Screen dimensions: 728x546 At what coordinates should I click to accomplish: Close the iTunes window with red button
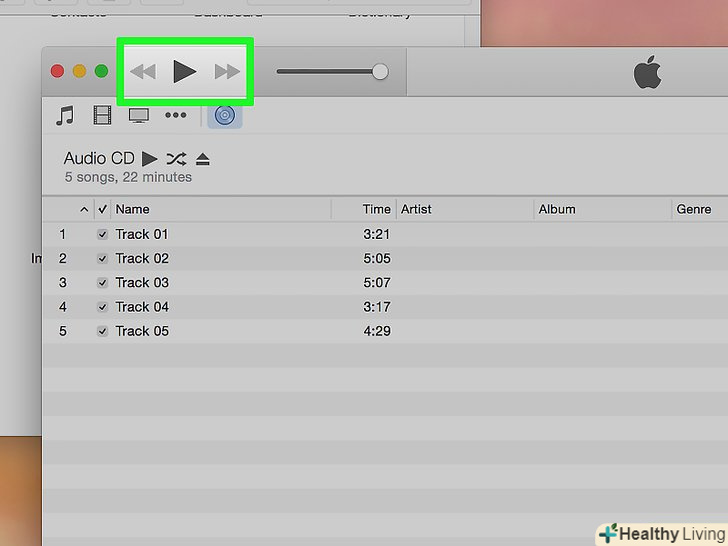click(58, 72)
